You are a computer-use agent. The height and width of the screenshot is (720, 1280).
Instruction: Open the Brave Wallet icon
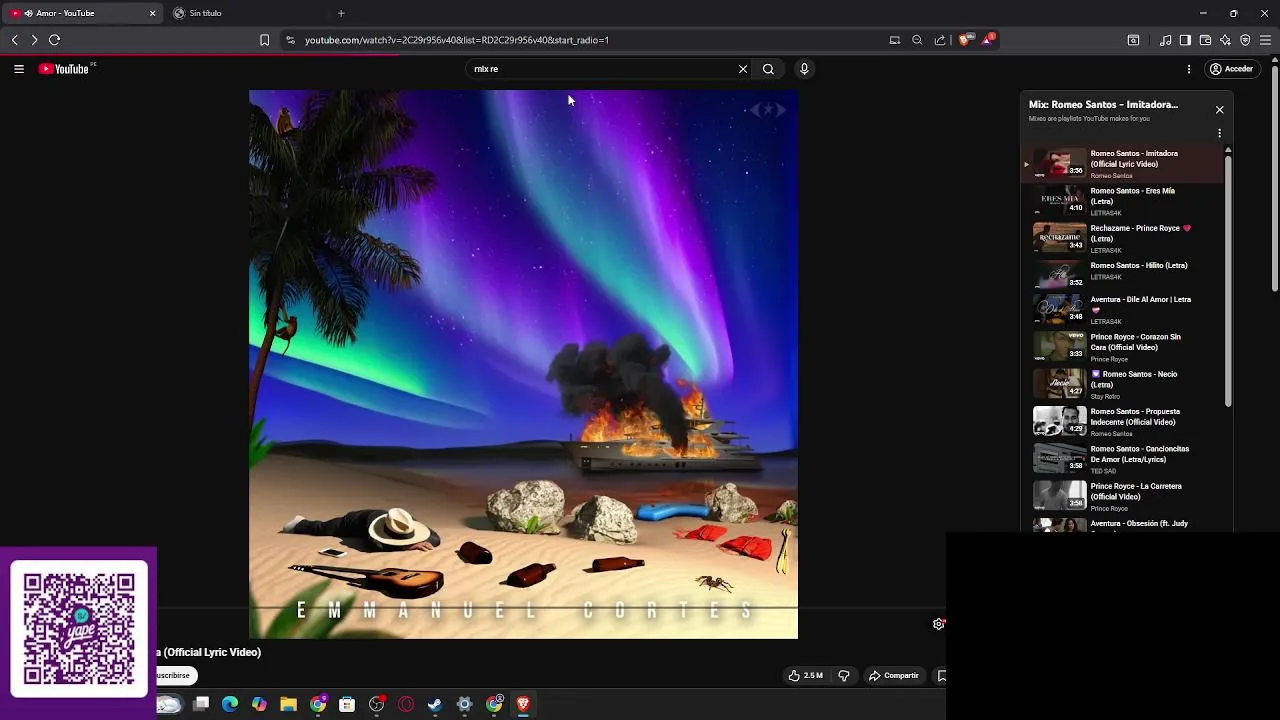pyautogui.click(x=1205, y=40)
